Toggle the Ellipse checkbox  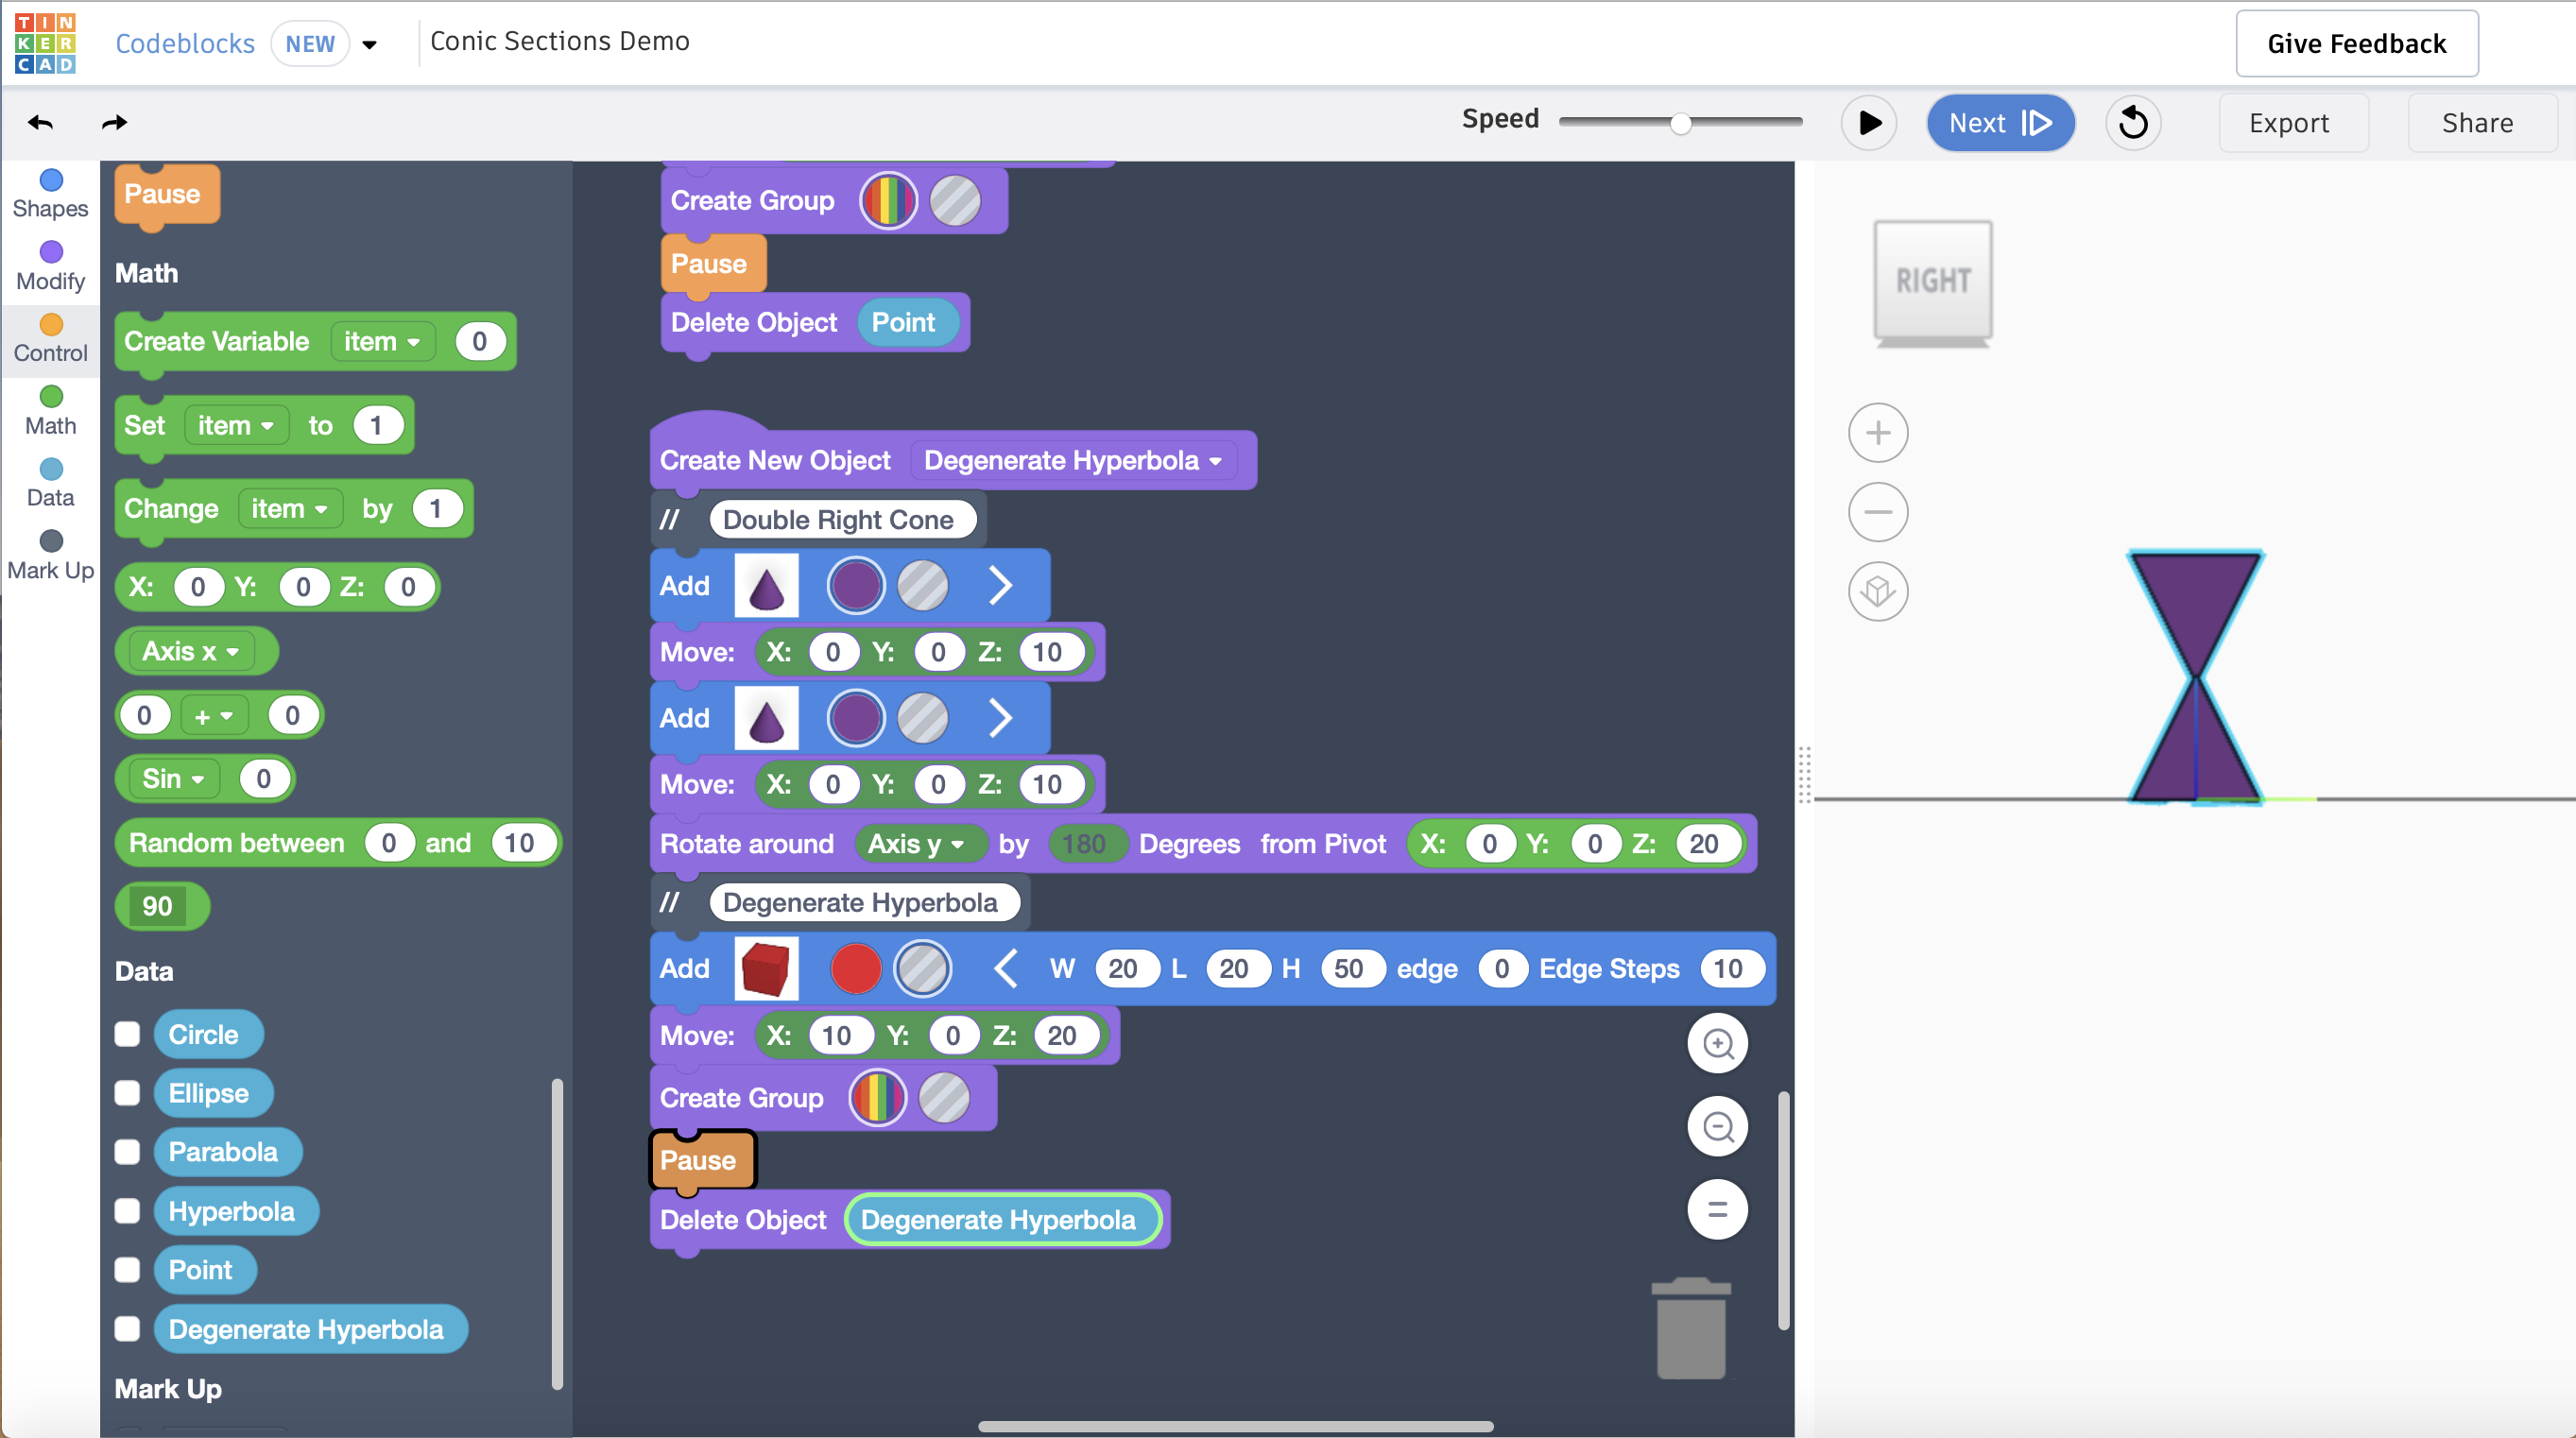127,1093
